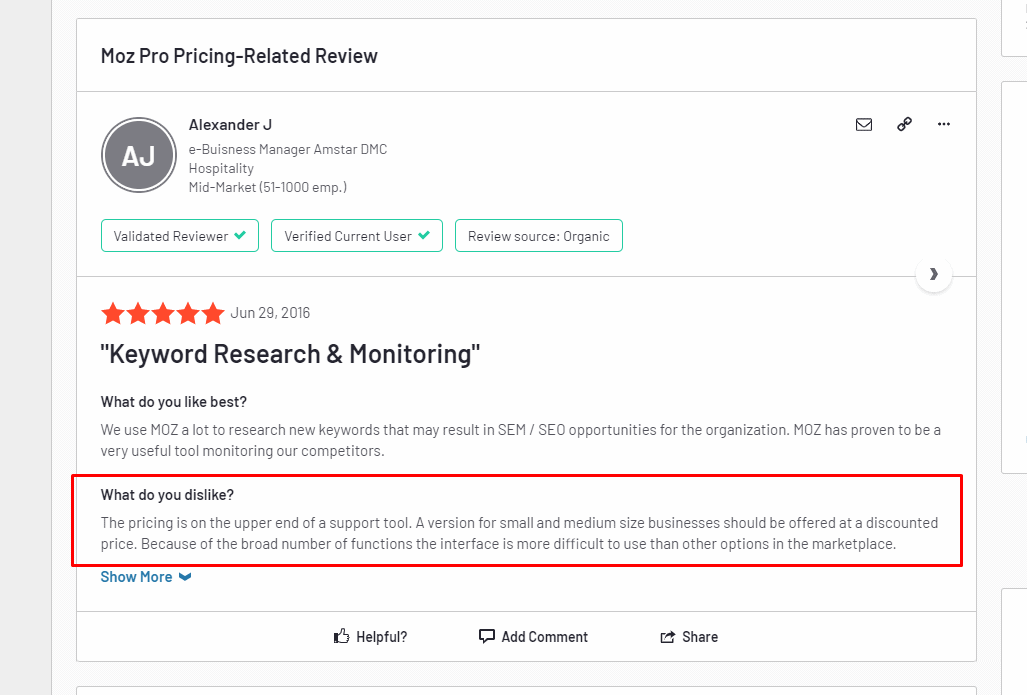Email the reviewer via the envelope icon
This screenshot has width=1027, height=695.
coord(864,124)
